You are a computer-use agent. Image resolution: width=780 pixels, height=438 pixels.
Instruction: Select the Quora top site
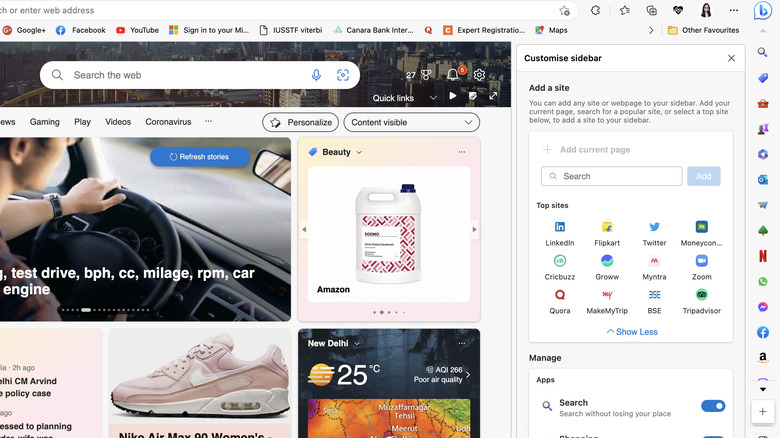pos(560,302)
